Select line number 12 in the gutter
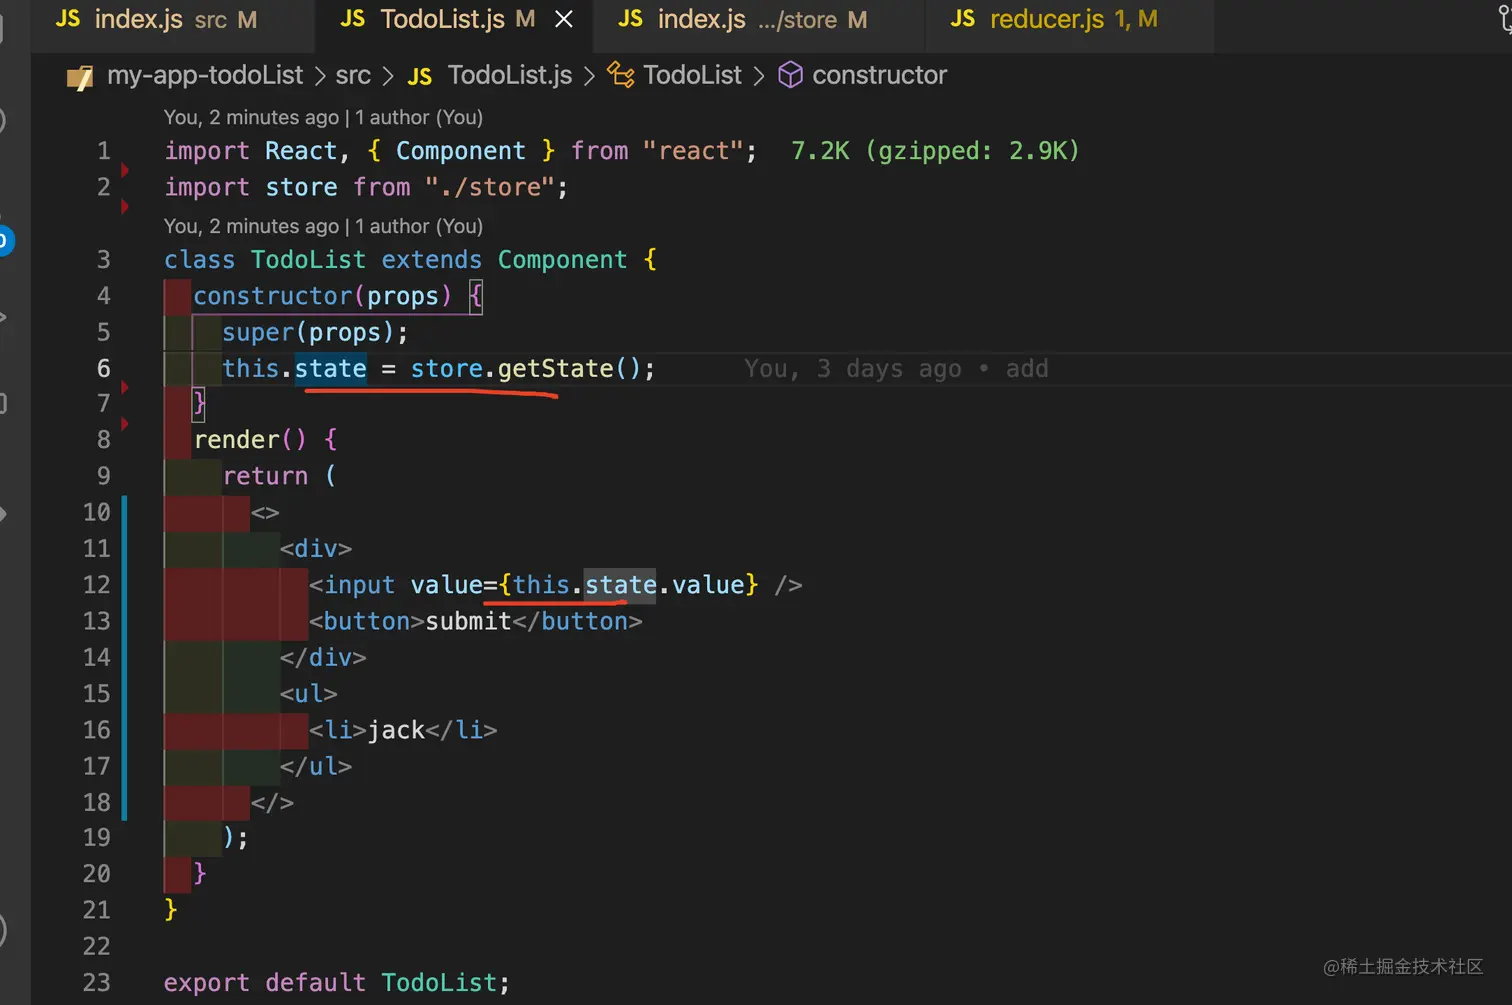Viewport: 1512px width, 1005px height. coord(96,585)
